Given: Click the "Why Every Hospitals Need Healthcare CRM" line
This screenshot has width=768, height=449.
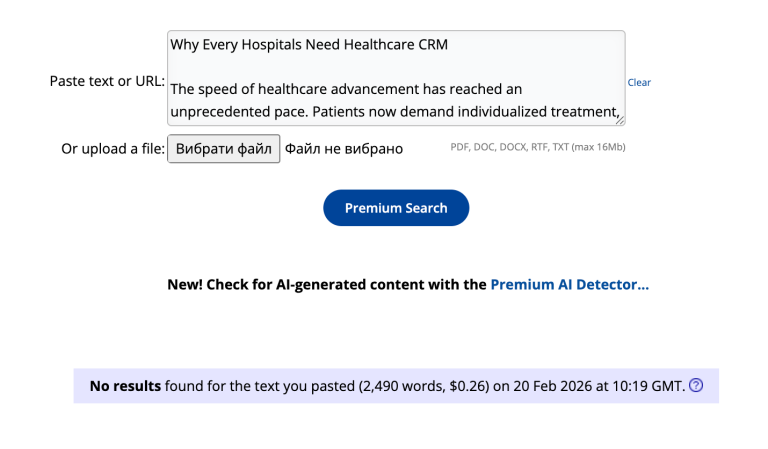Looking at the screenshot, I should [x=309, y=44].
